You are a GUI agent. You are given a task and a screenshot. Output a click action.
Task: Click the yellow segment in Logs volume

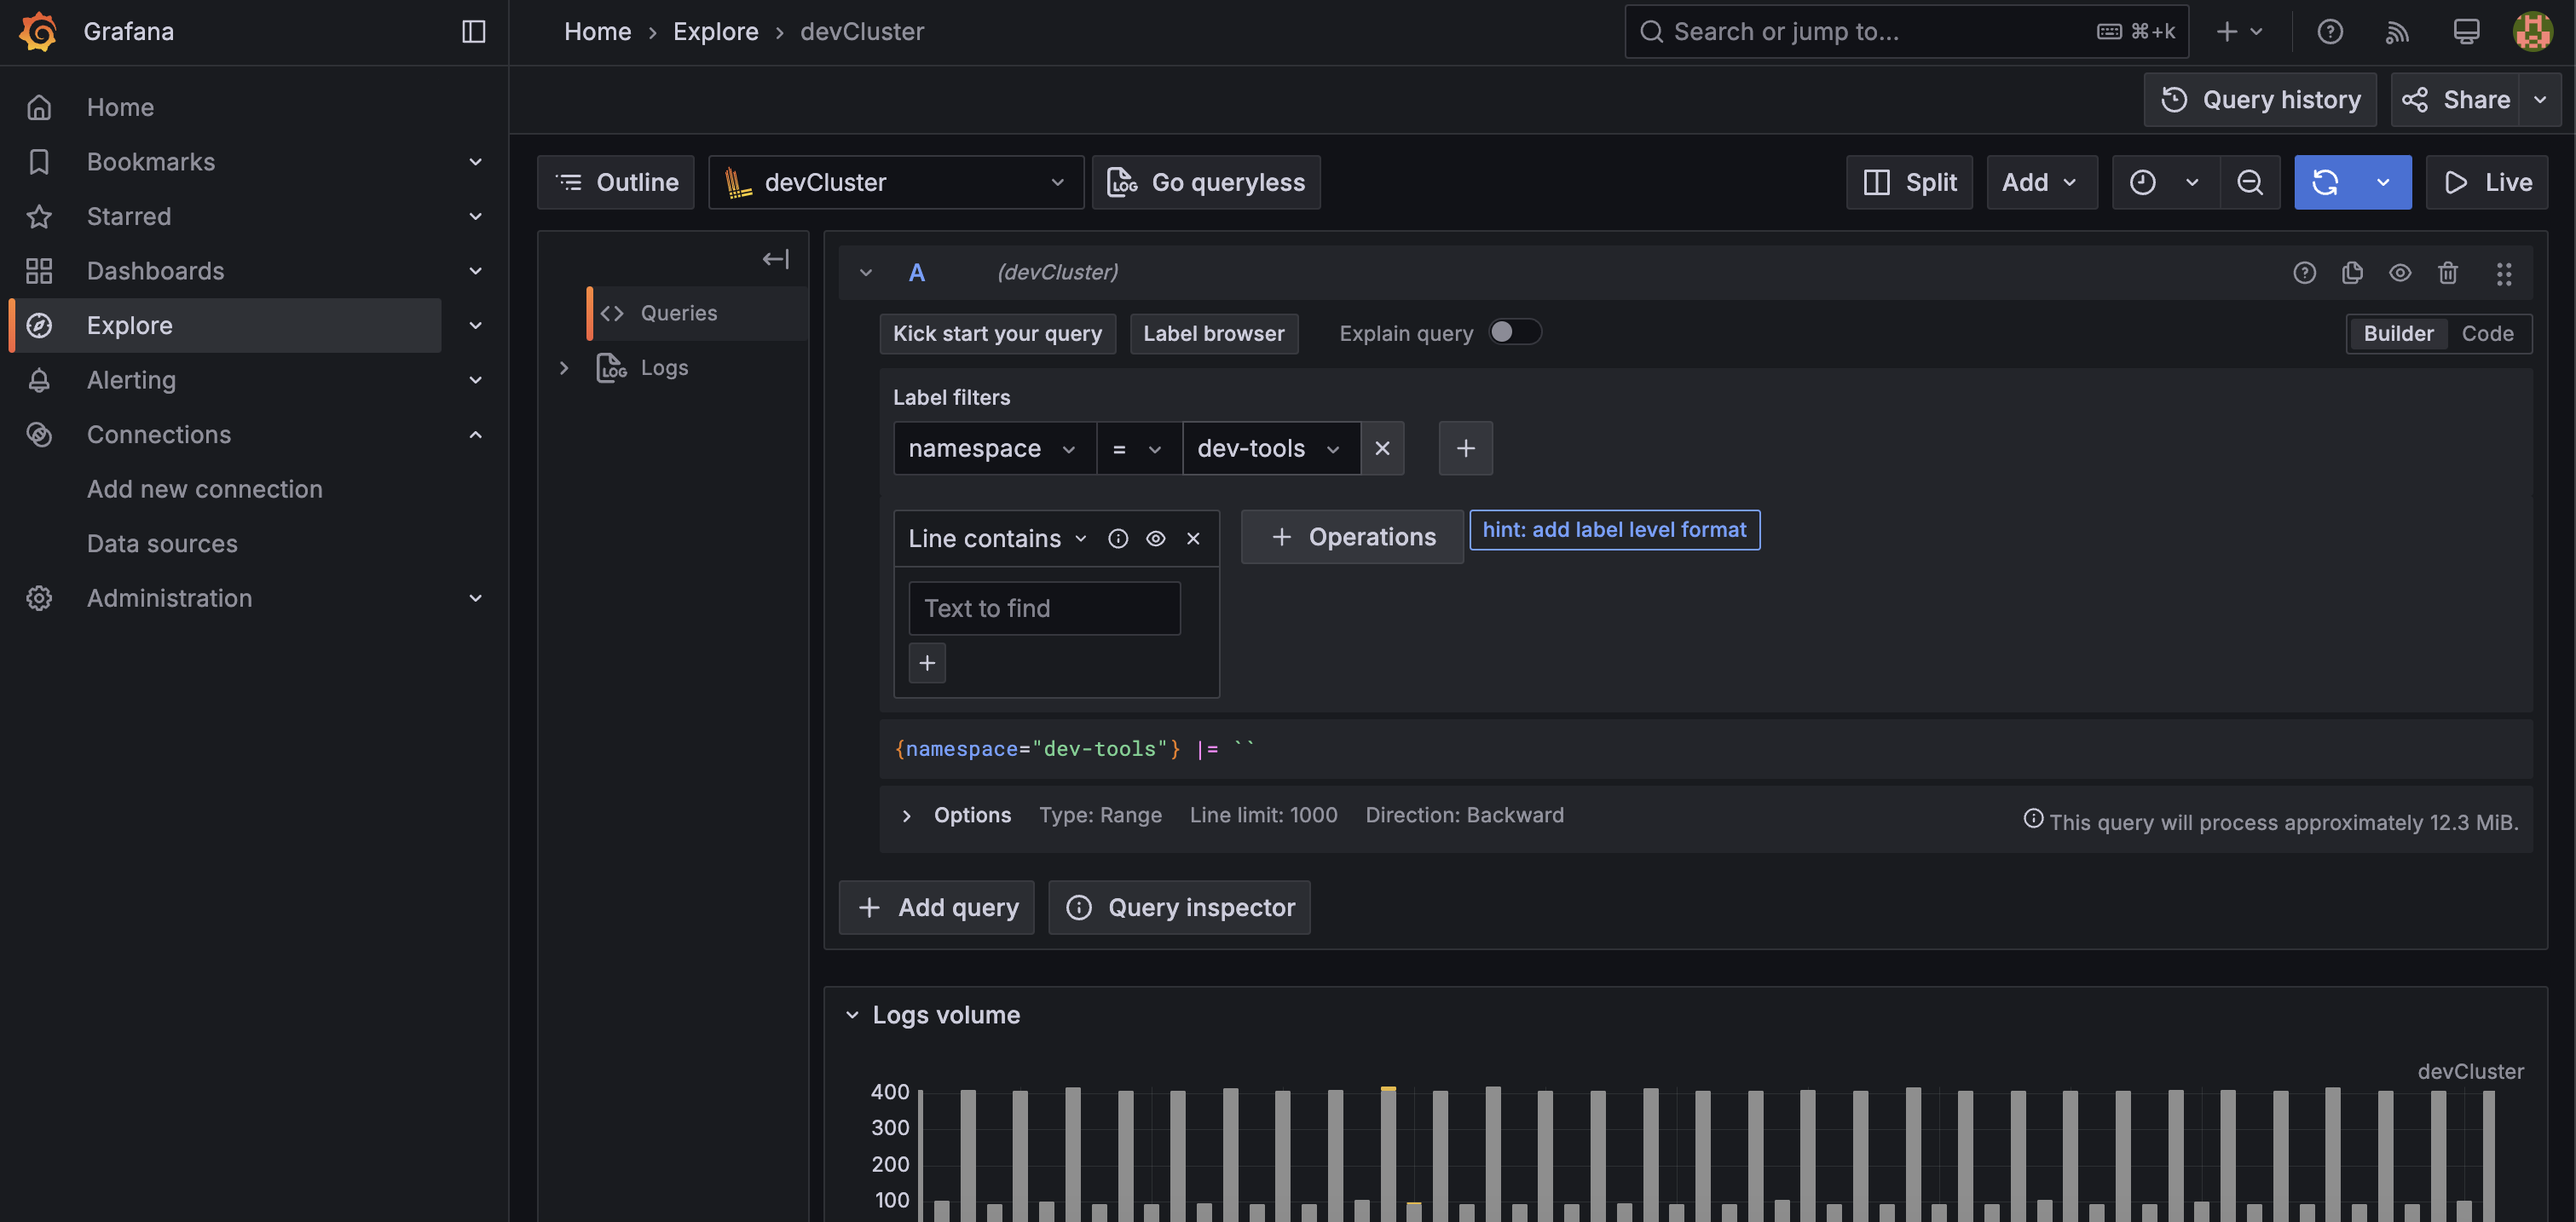pyautogui.click(x=1388, y=1089)
